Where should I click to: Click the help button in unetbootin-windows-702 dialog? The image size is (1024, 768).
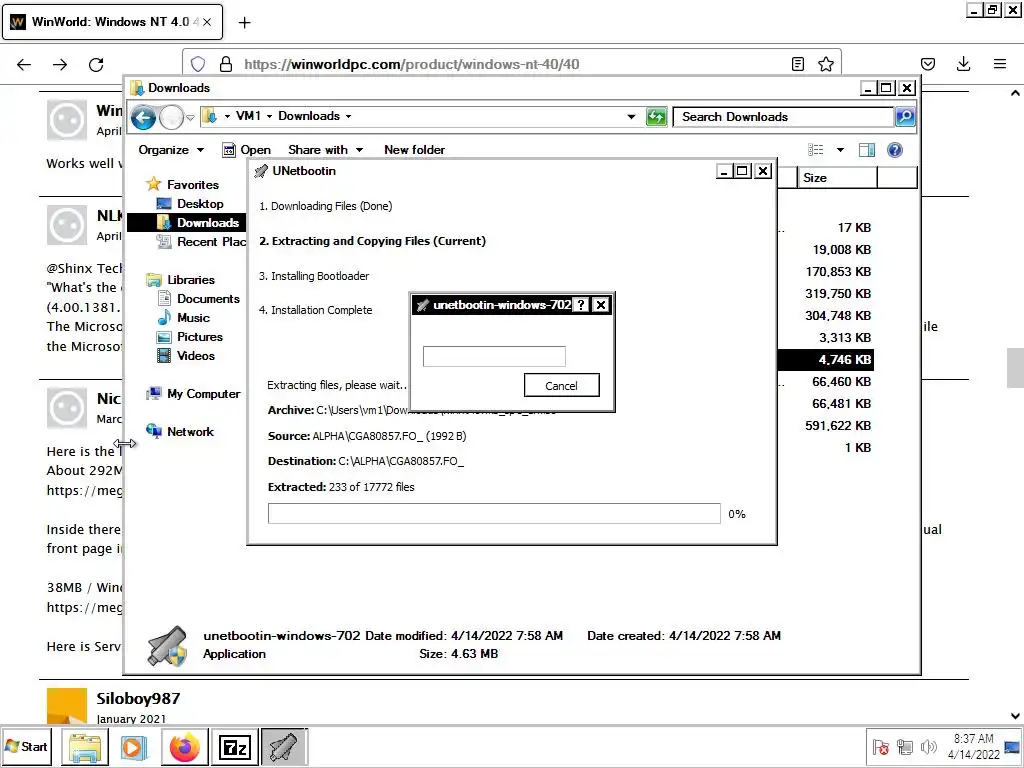[580, 305]
